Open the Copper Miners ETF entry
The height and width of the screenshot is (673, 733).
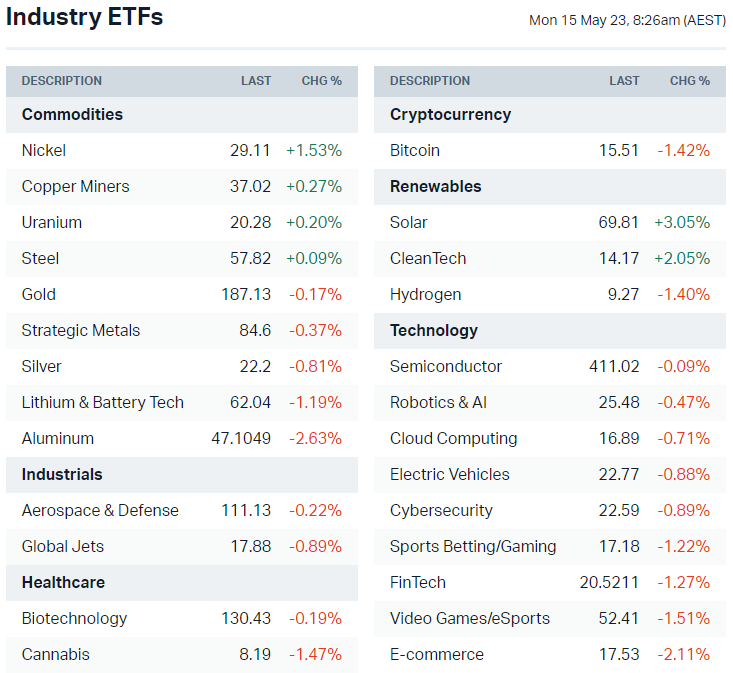coord(75,186)
